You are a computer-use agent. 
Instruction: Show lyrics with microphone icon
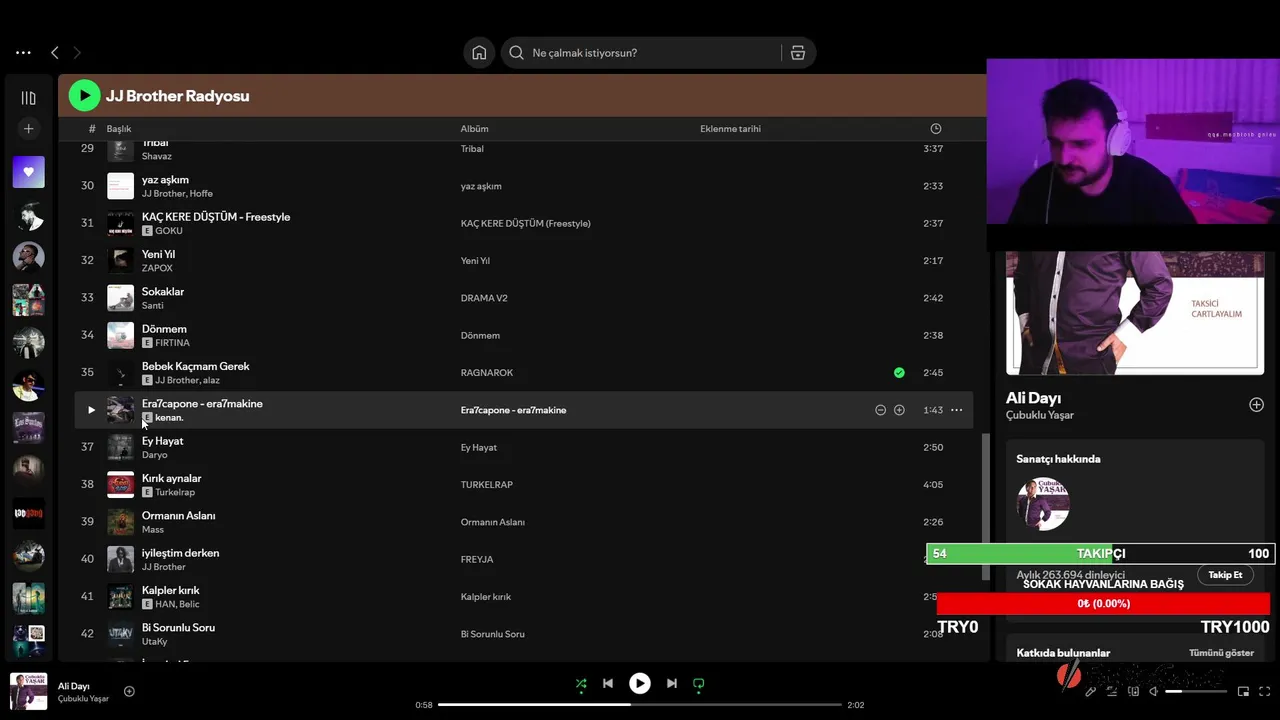click(x=1091, y=691)
